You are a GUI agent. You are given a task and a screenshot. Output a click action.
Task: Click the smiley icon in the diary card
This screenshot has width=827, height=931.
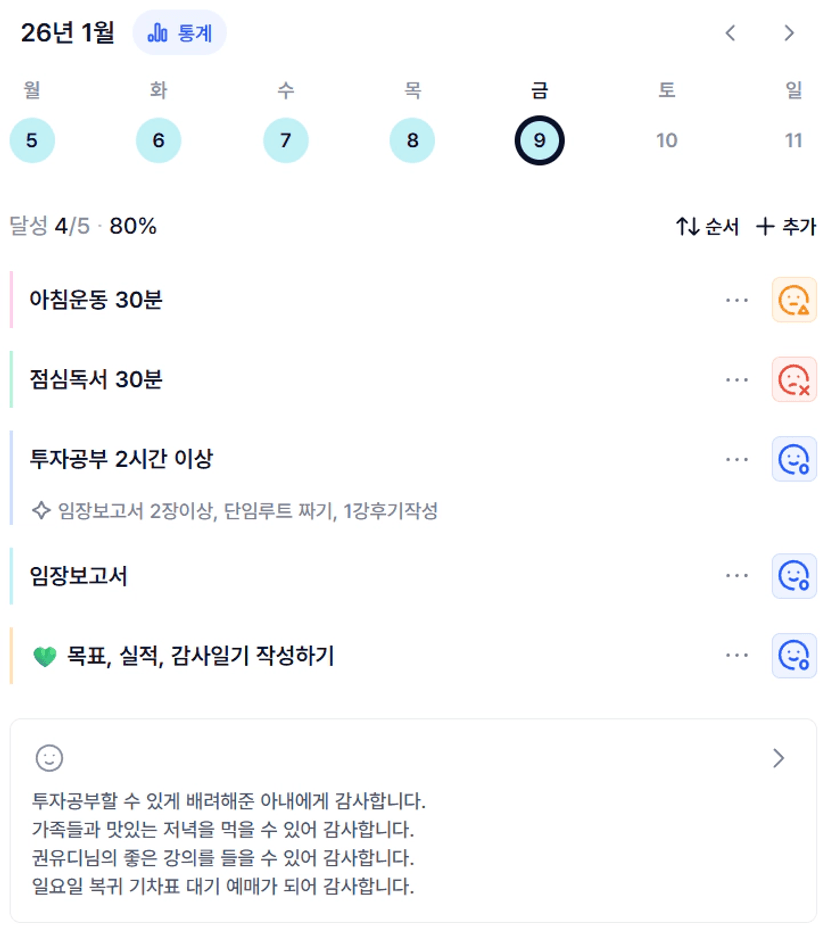(x=49, y=758)
